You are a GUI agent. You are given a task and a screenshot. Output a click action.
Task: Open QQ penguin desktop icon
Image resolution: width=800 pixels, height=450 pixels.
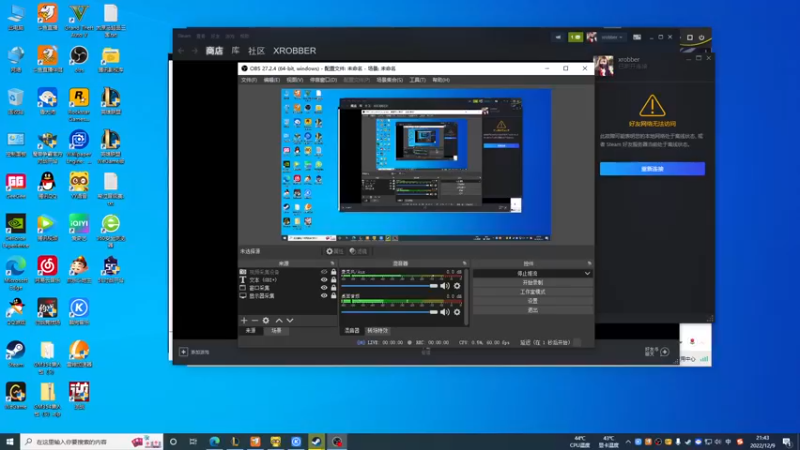[x=47, y=186]
